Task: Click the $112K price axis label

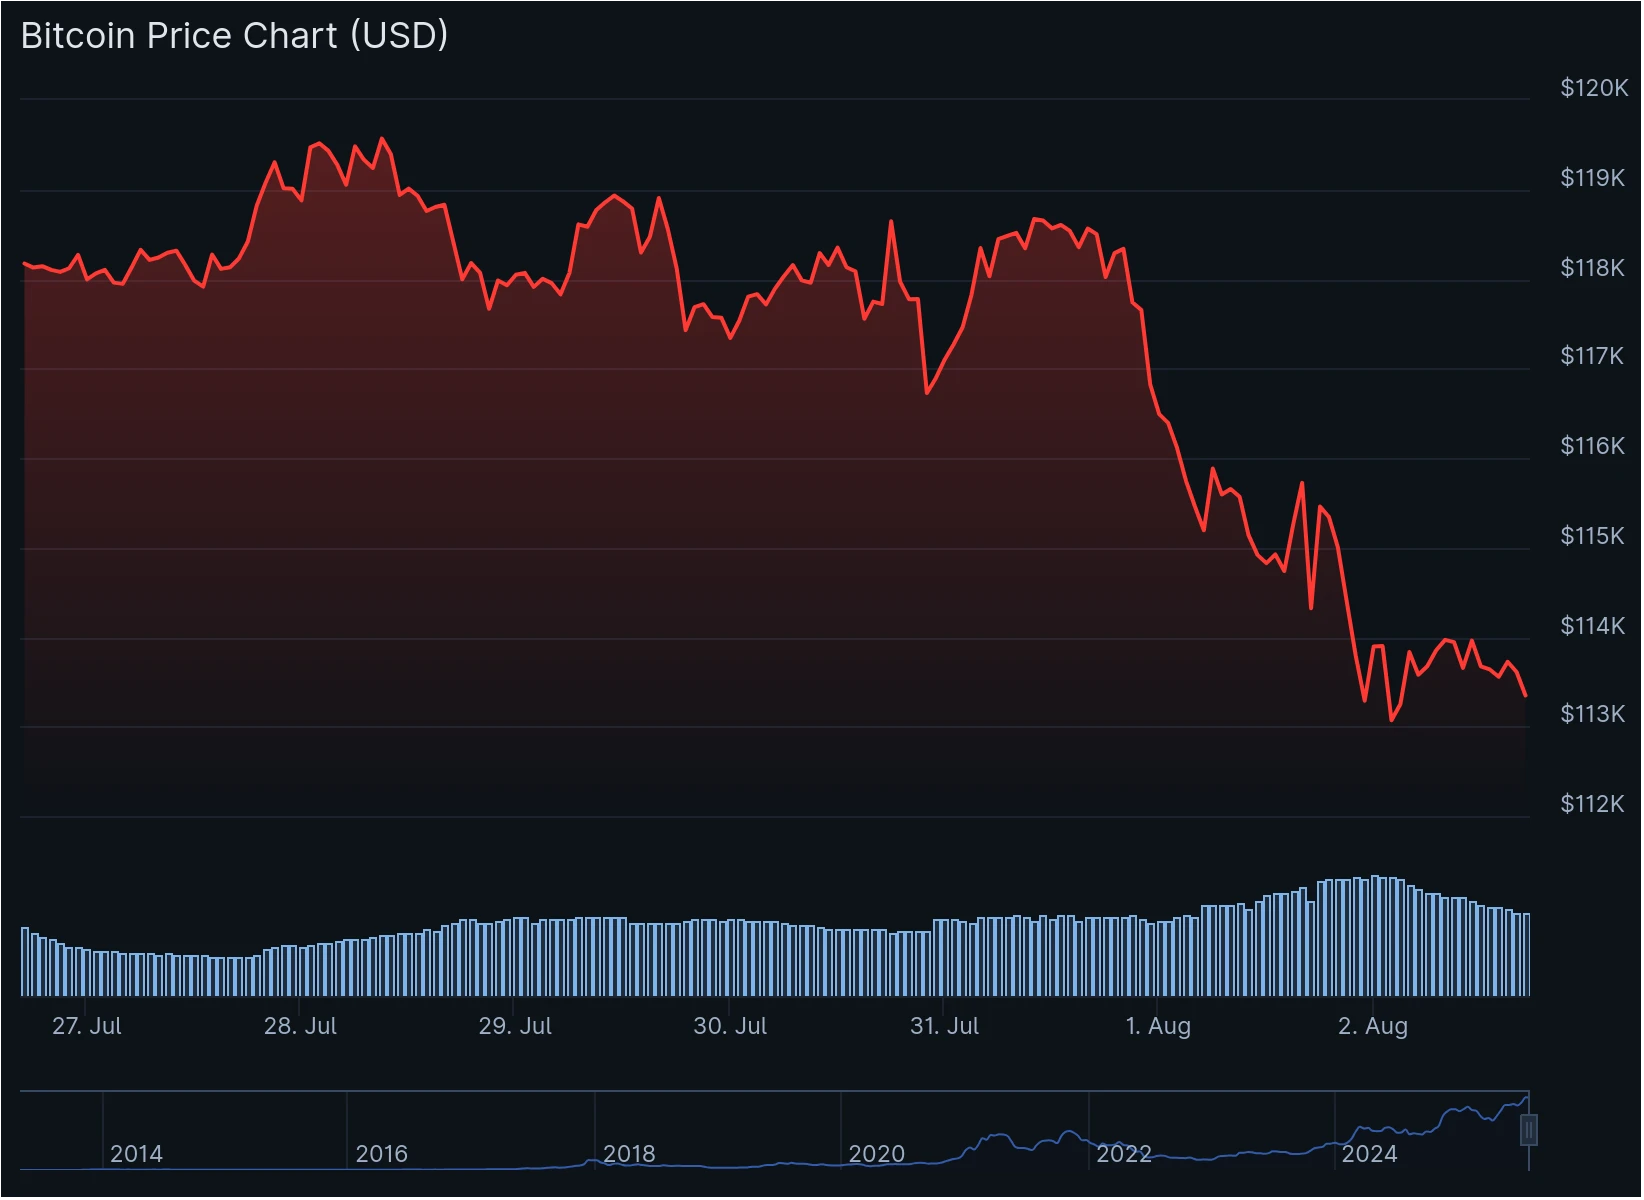Action: (1592, 804)
